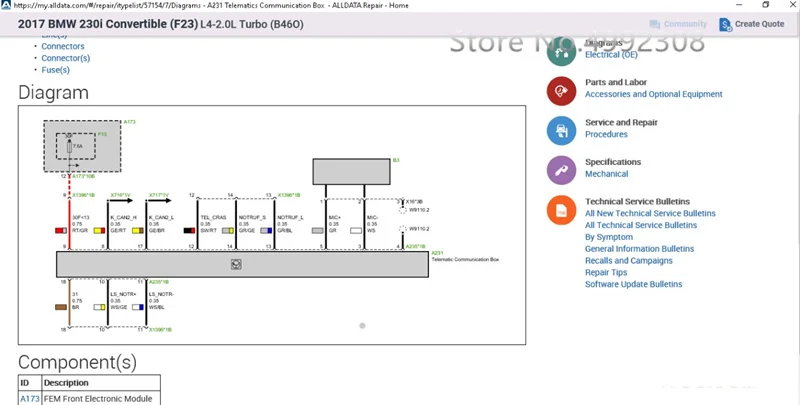Click the ALLDATA logo in the title bar

pos(6,5)
